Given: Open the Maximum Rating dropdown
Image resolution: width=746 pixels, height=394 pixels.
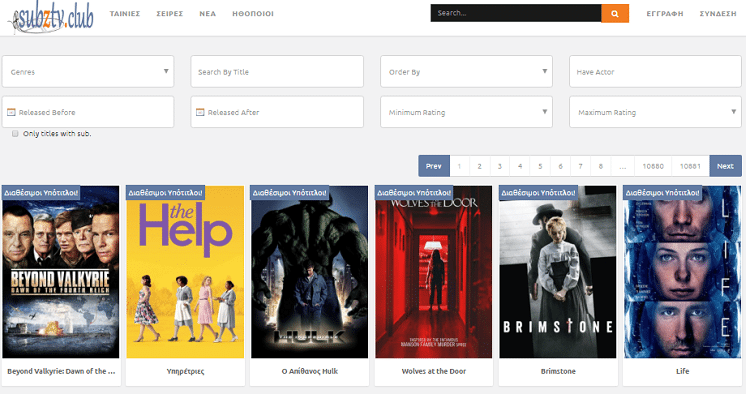Looking at the screenshot, I should [x=655, y=112].
